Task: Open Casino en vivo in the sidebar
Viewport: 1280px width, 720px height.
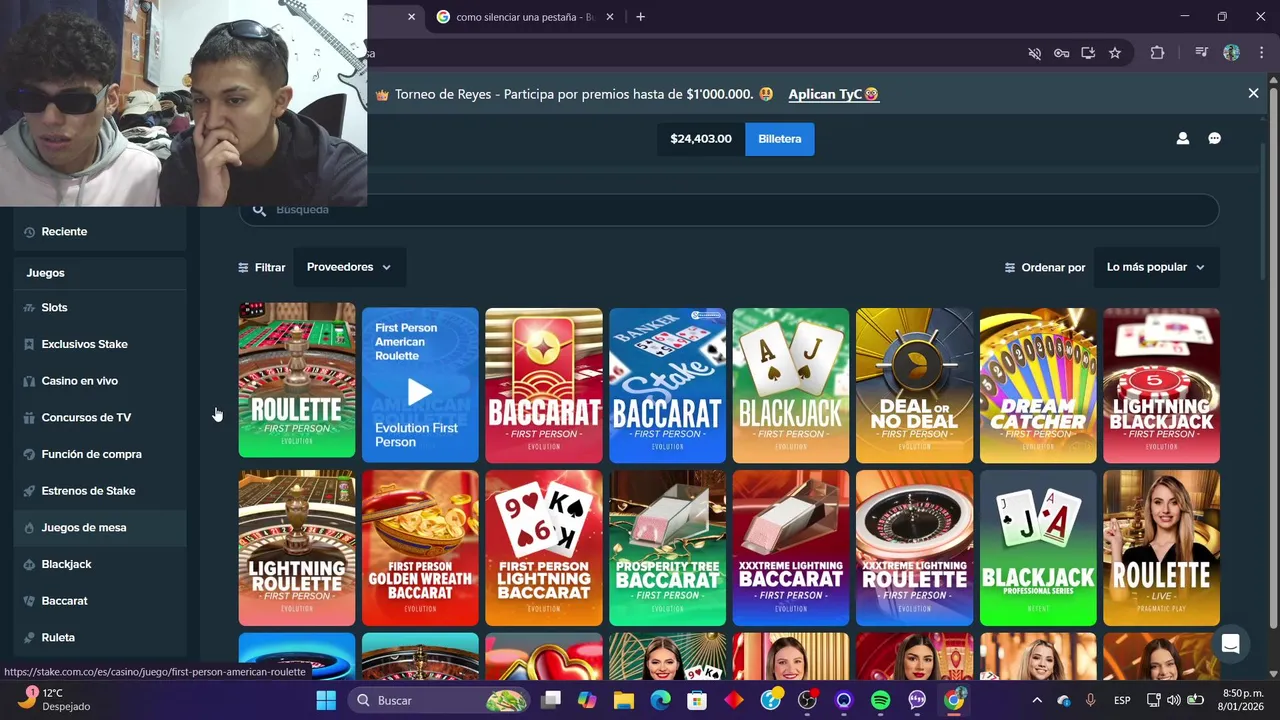Action: 100,381
